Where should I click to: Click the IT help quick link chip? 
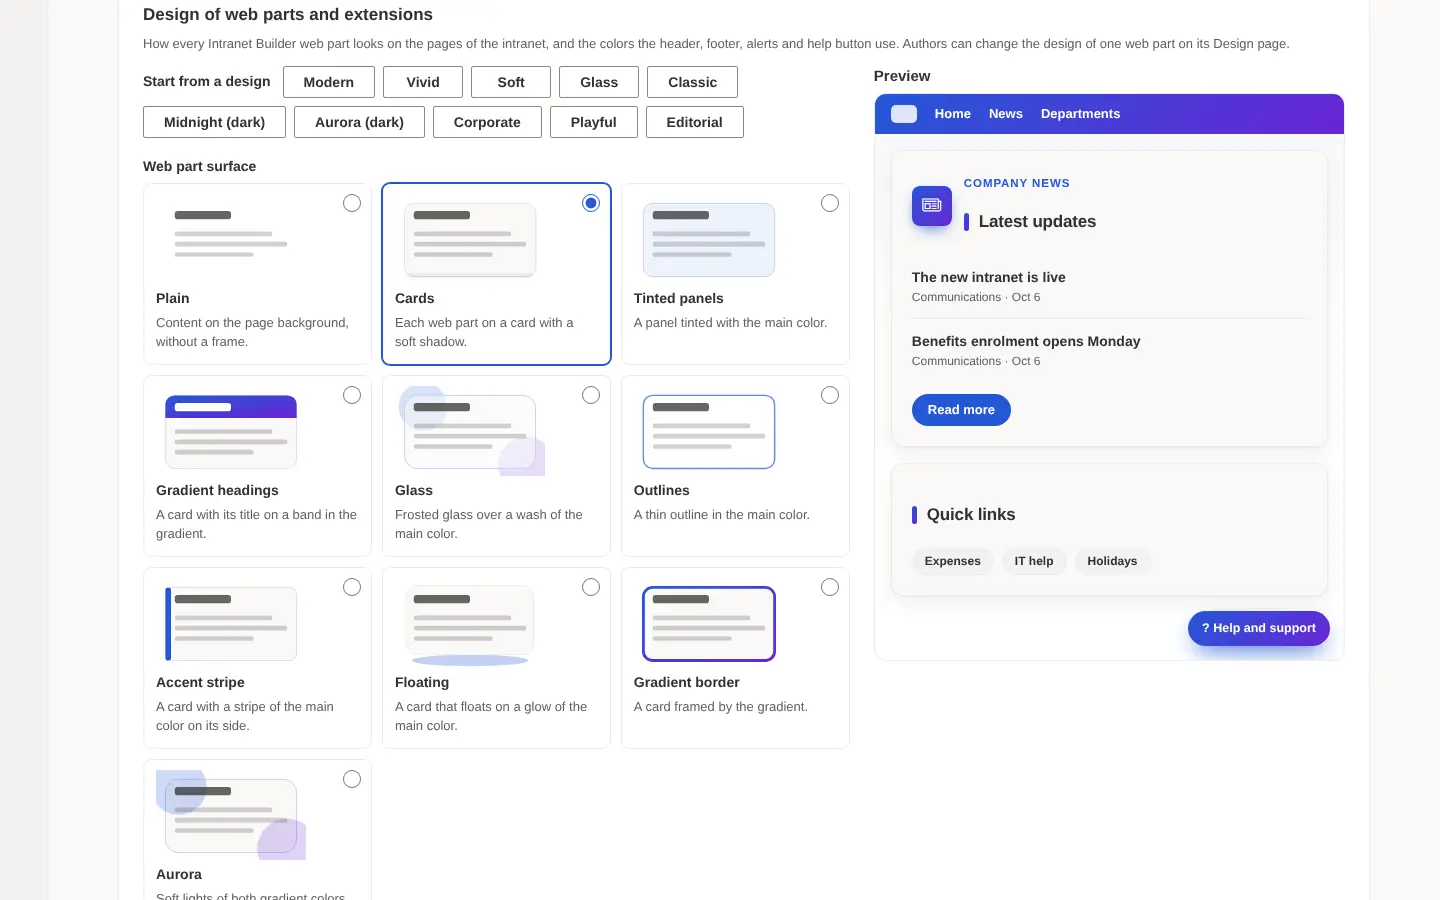pos(1034,561)
